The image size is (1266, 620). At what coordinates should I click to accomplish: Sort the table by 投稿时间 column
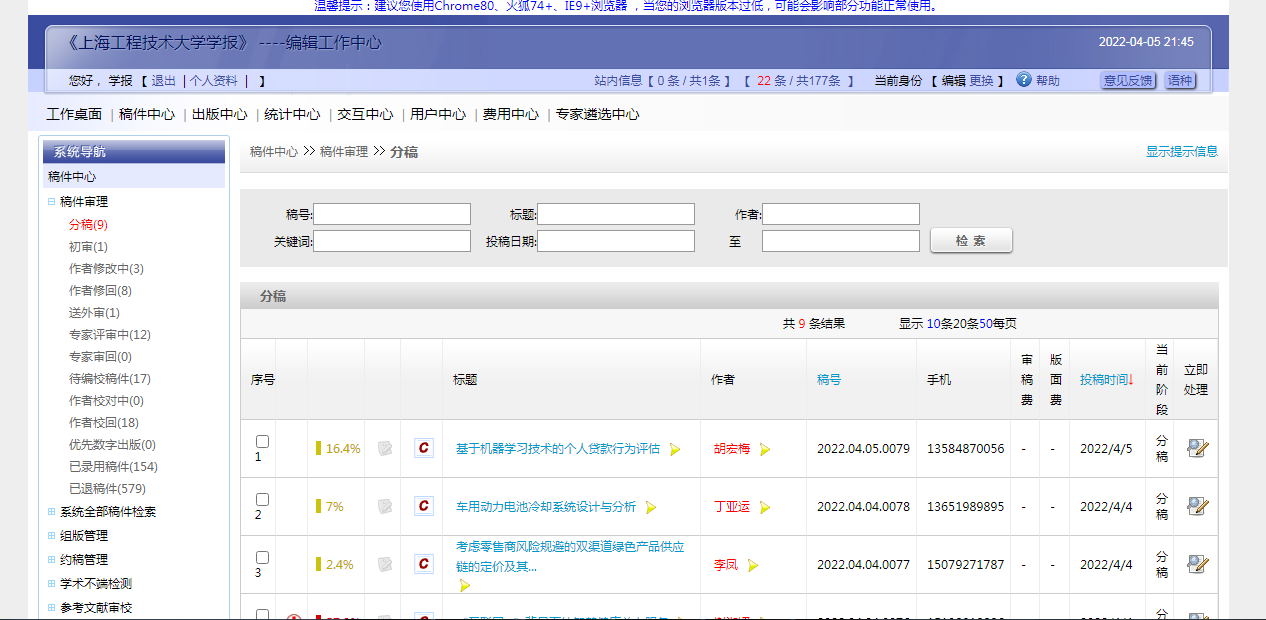coord(1107,380)
